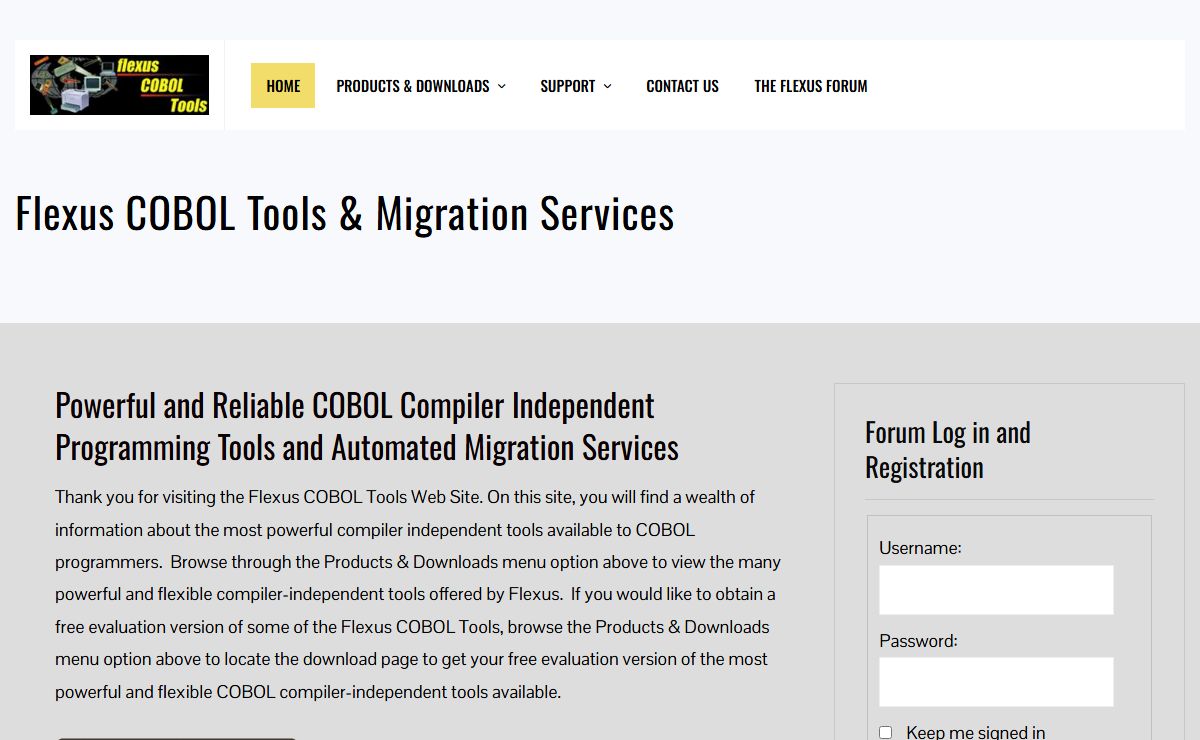This screenshot has height=740, width=1200.
Task: Open Products & Downloads menu
Action: [x=413, y=86]
